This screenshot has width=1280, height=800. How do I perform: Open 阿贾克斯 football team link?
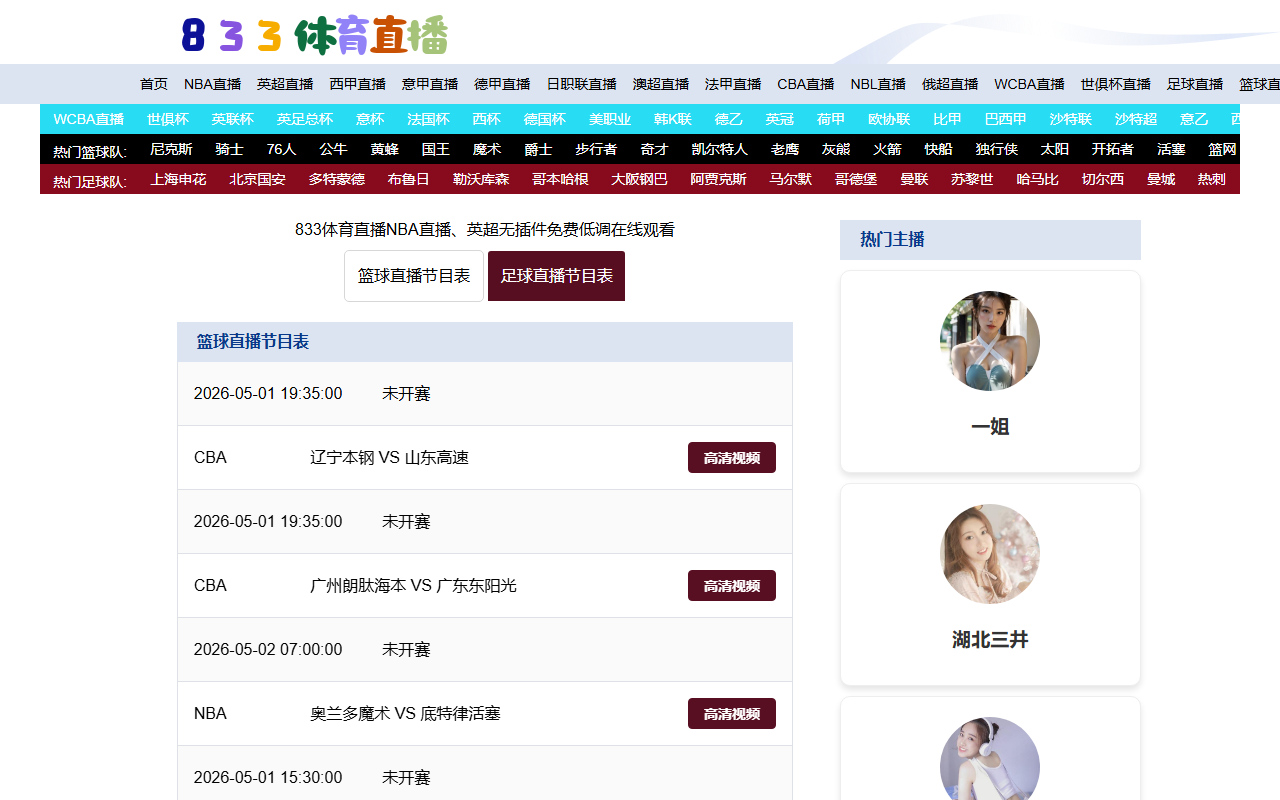[719, 179]
